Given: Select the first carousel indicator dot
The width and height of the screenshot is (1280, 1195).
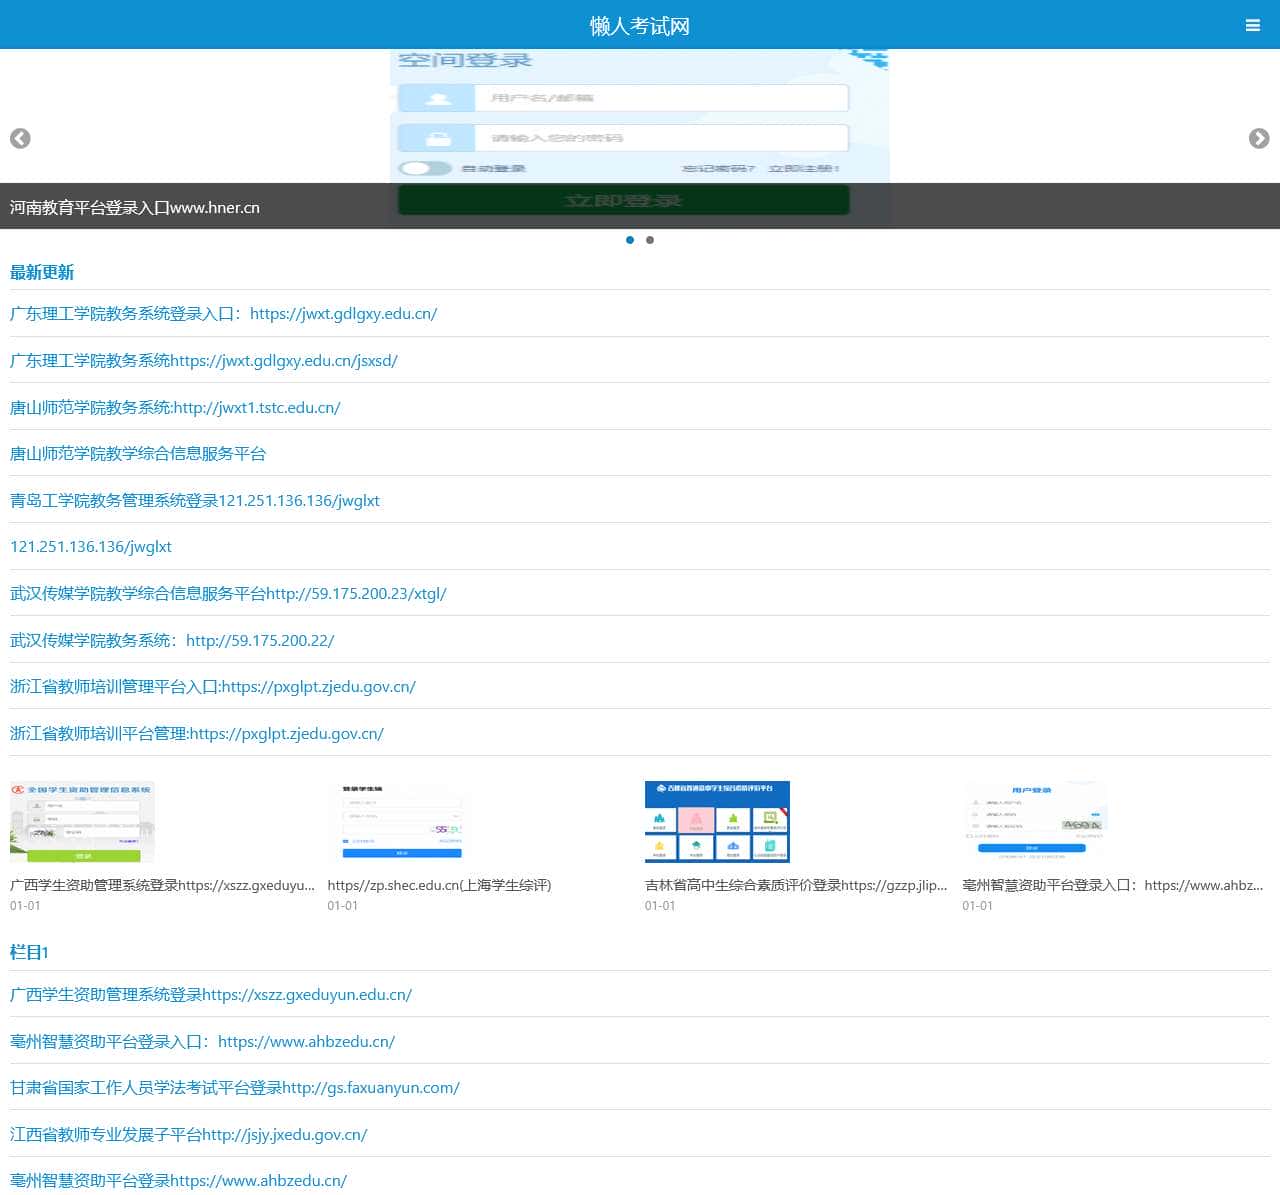Looking at the screenshot, I should point(630,240).
